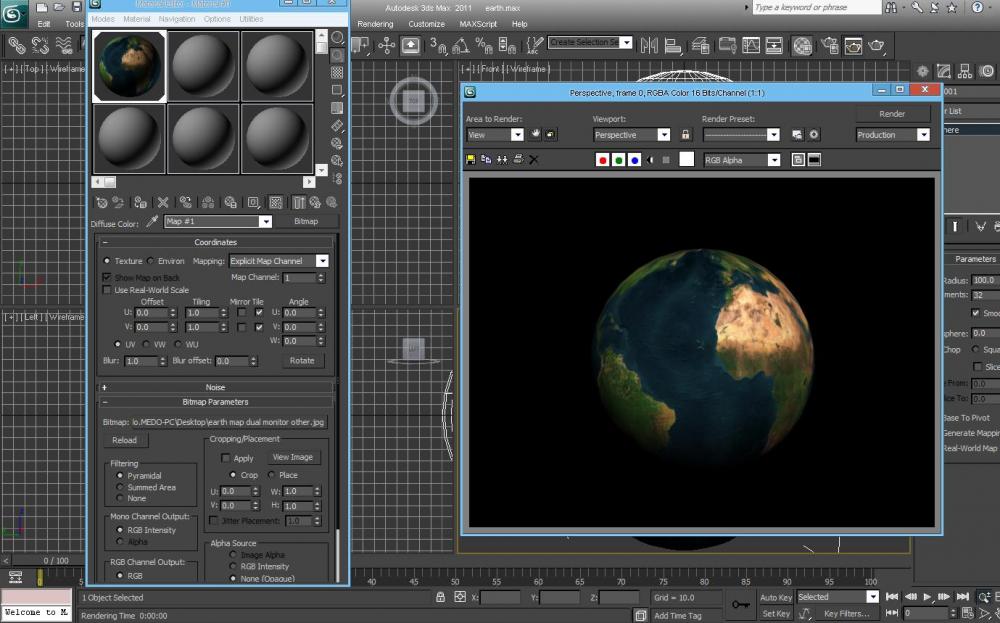Viewport: 1000px width, 623px height.
Task: Open the Navigation menu in Material Editor
Action: click(x=177, y=19)
